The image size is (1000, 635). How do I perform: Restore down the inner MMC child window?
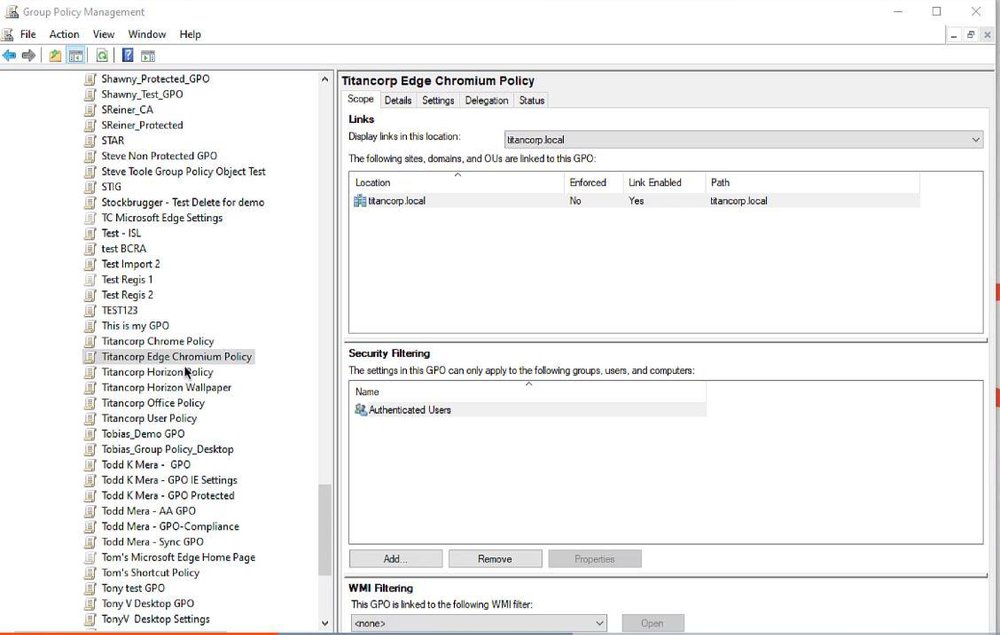point(970,35)
